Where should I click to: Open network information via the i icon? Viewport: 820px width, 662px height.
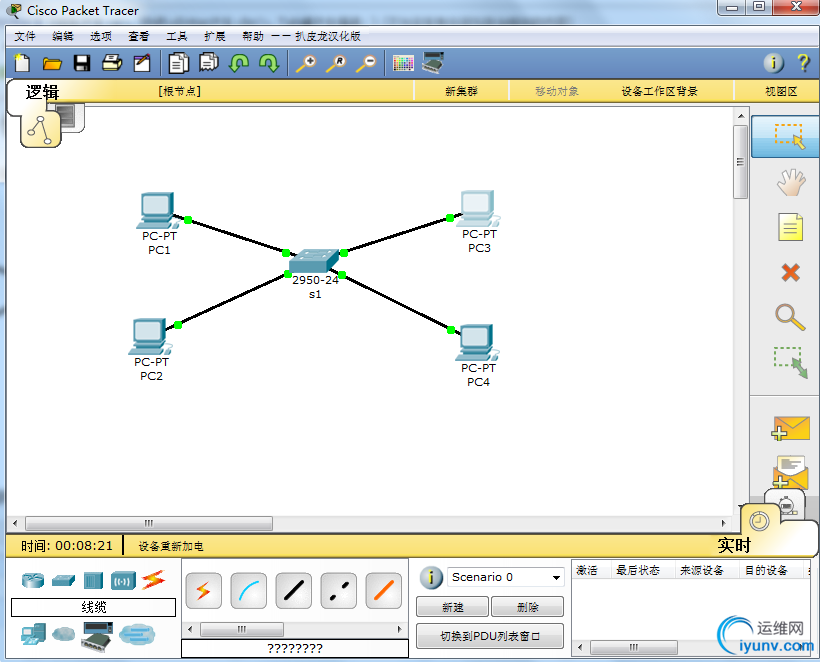[x=773, y=63]
